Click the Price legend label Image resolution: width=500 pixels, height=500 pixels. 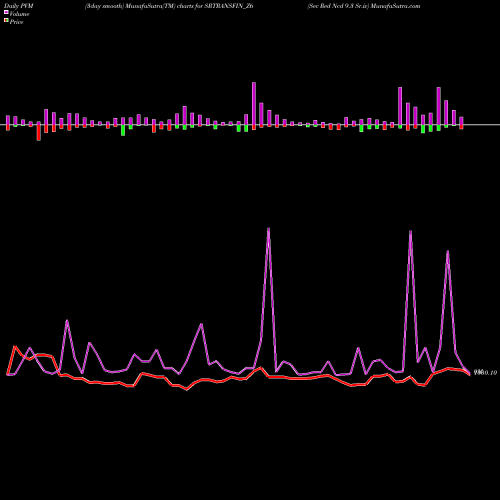coord(16,22)
